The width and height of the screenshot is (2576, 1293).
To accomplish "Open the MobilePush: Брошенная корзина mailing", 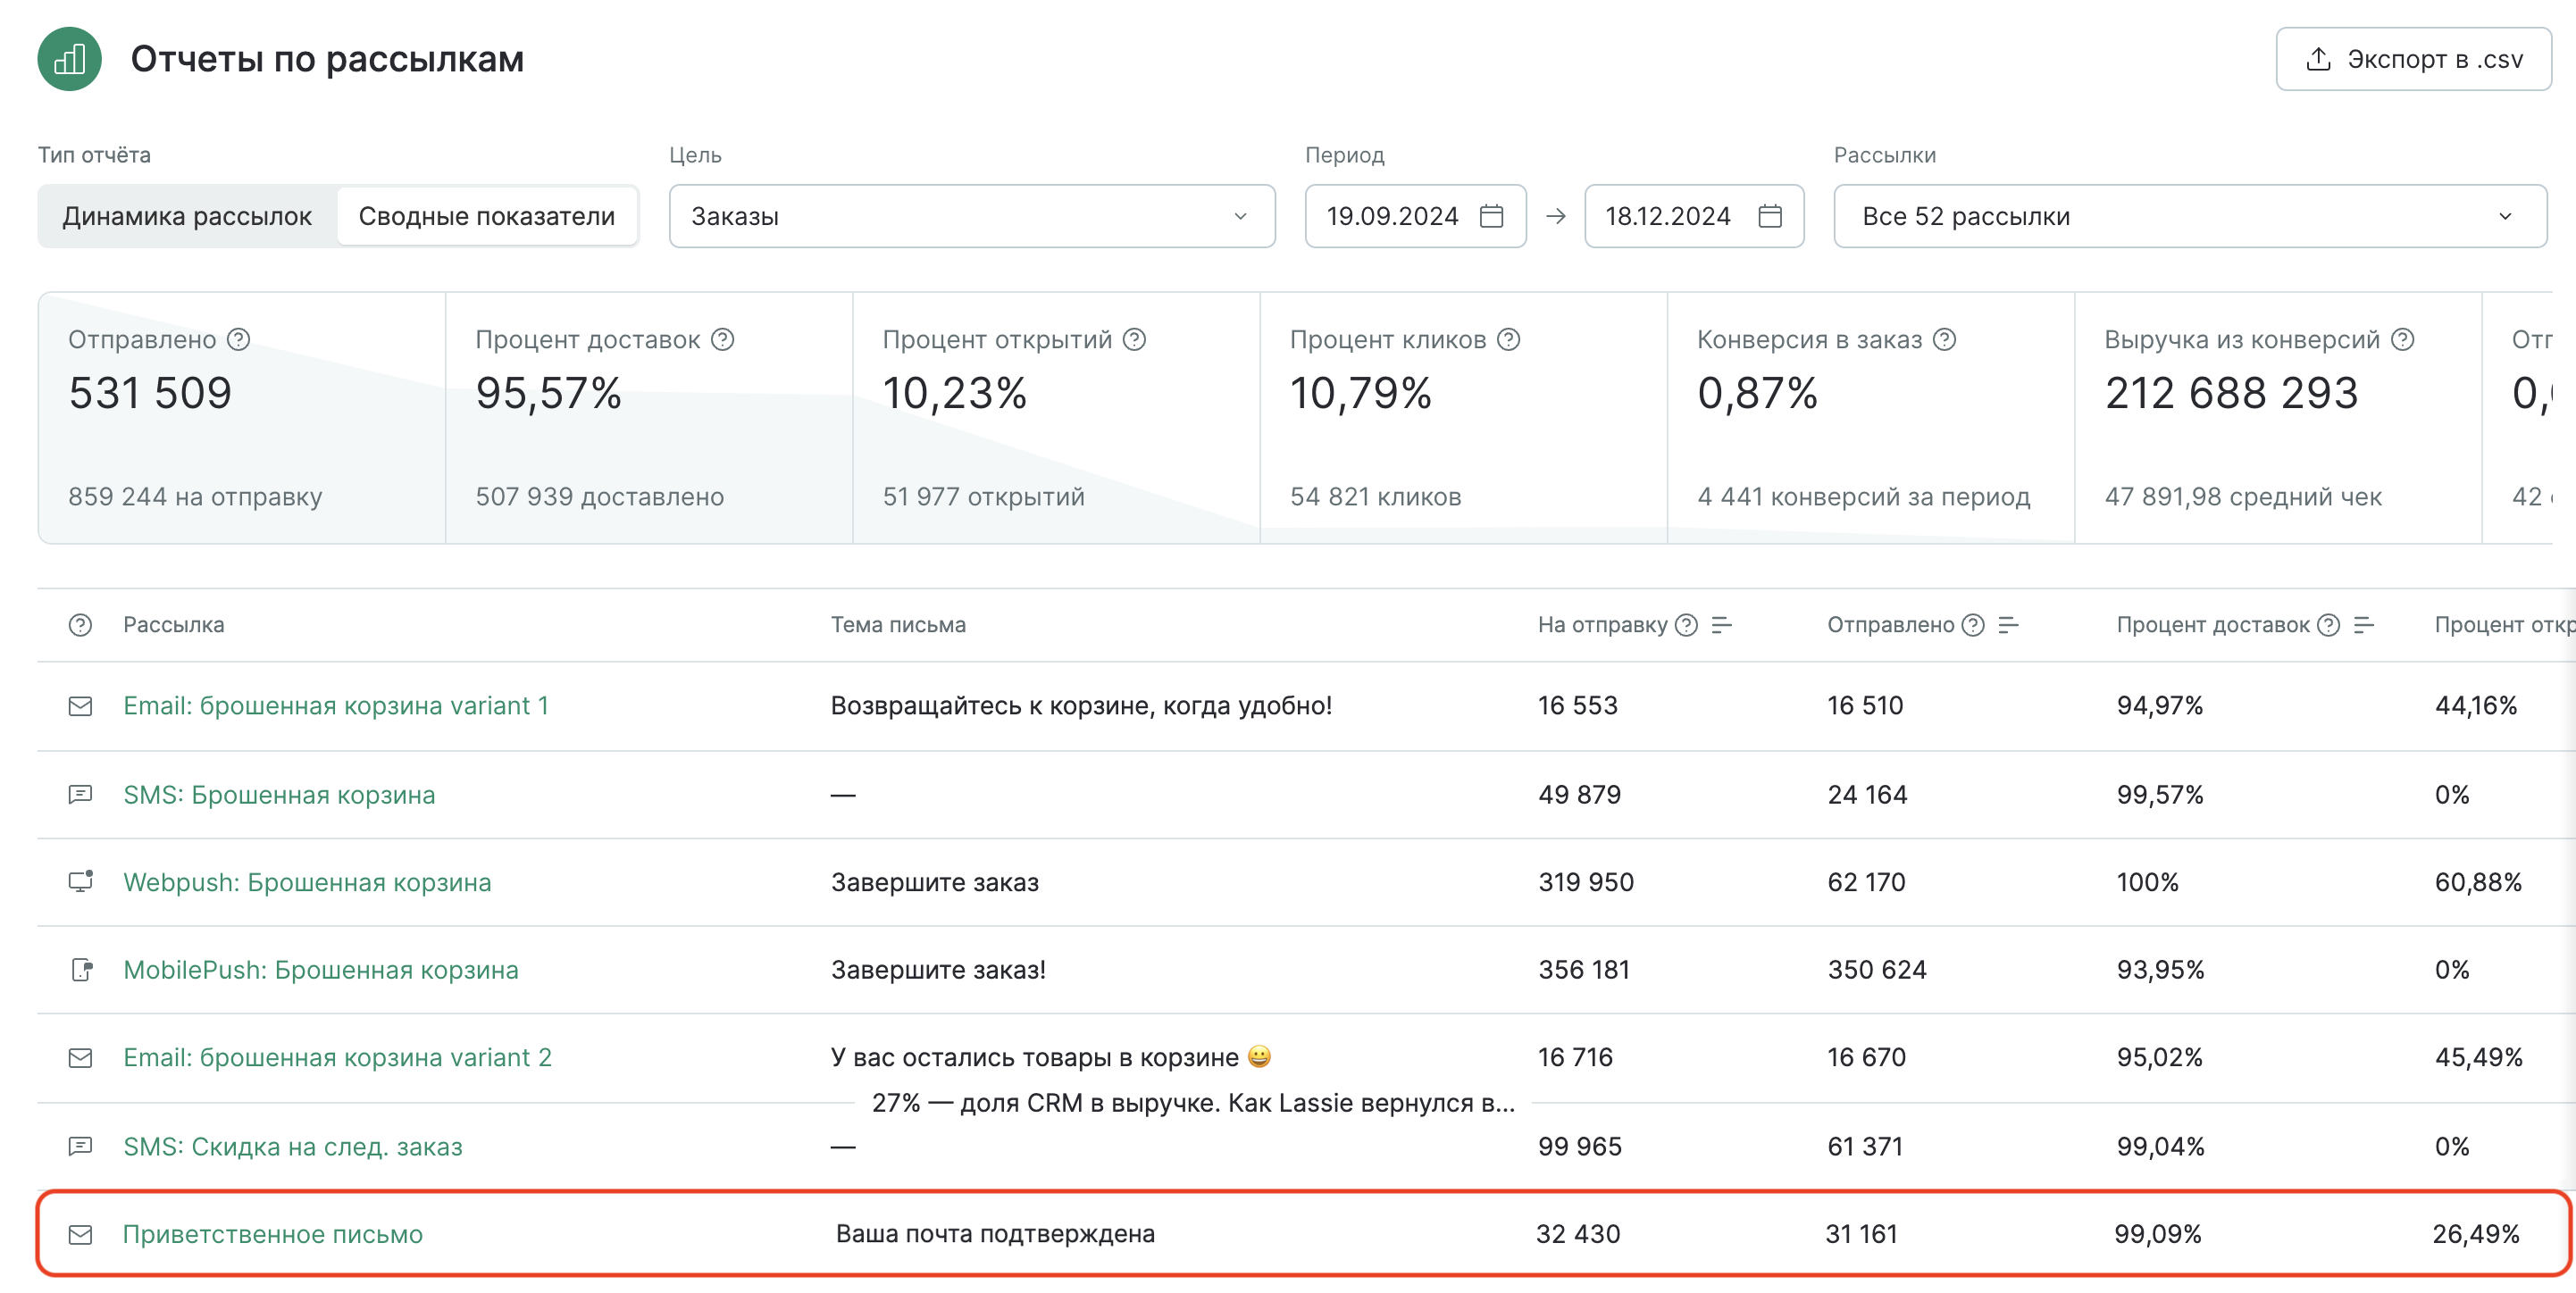I will 321,970.
